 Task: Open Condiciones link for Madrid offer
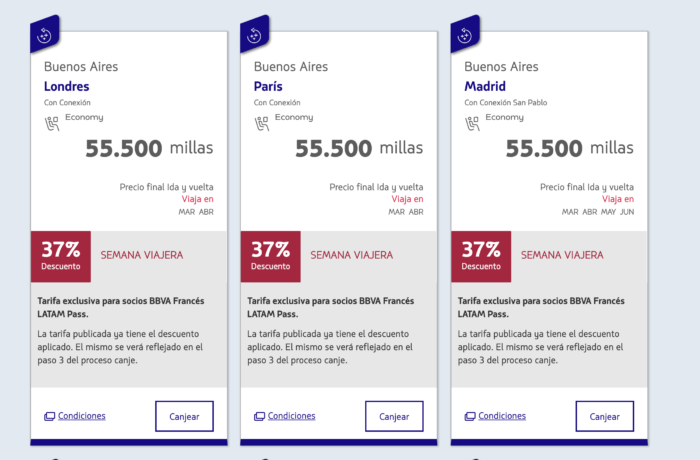[x=501, y=416]
